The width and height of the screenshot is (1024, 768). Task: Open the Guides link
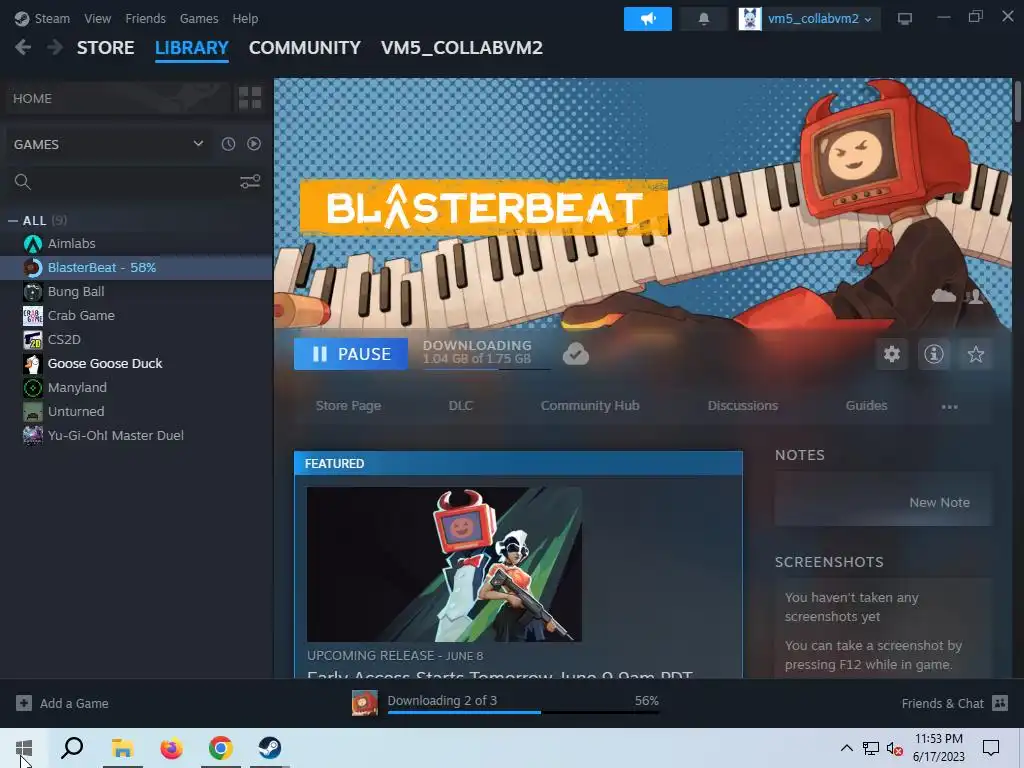coord(866,406)
